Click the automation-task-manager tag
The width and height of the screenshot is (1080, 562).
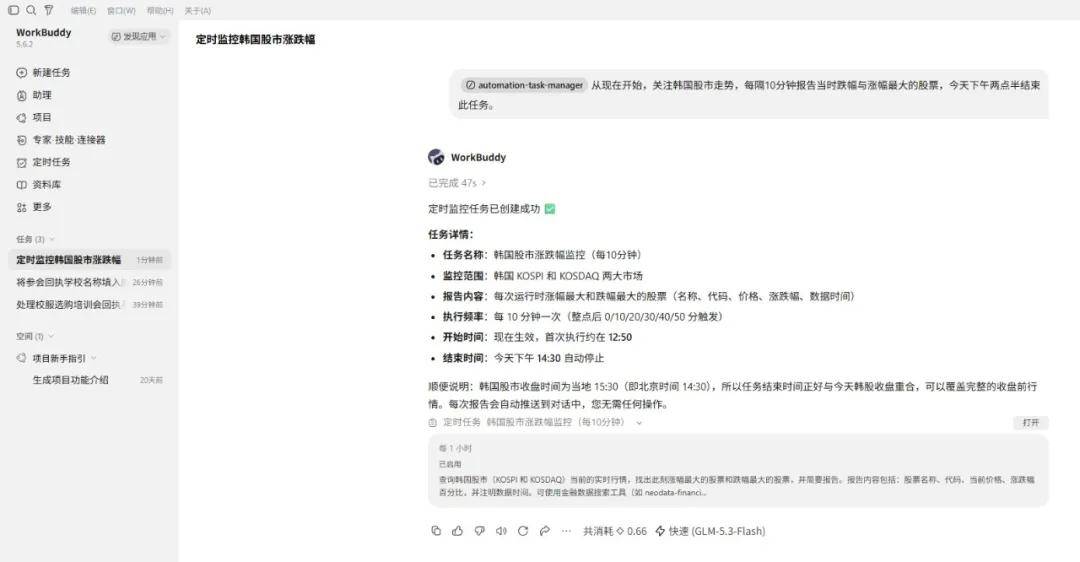pyautogui.click(x=524, y=85)
